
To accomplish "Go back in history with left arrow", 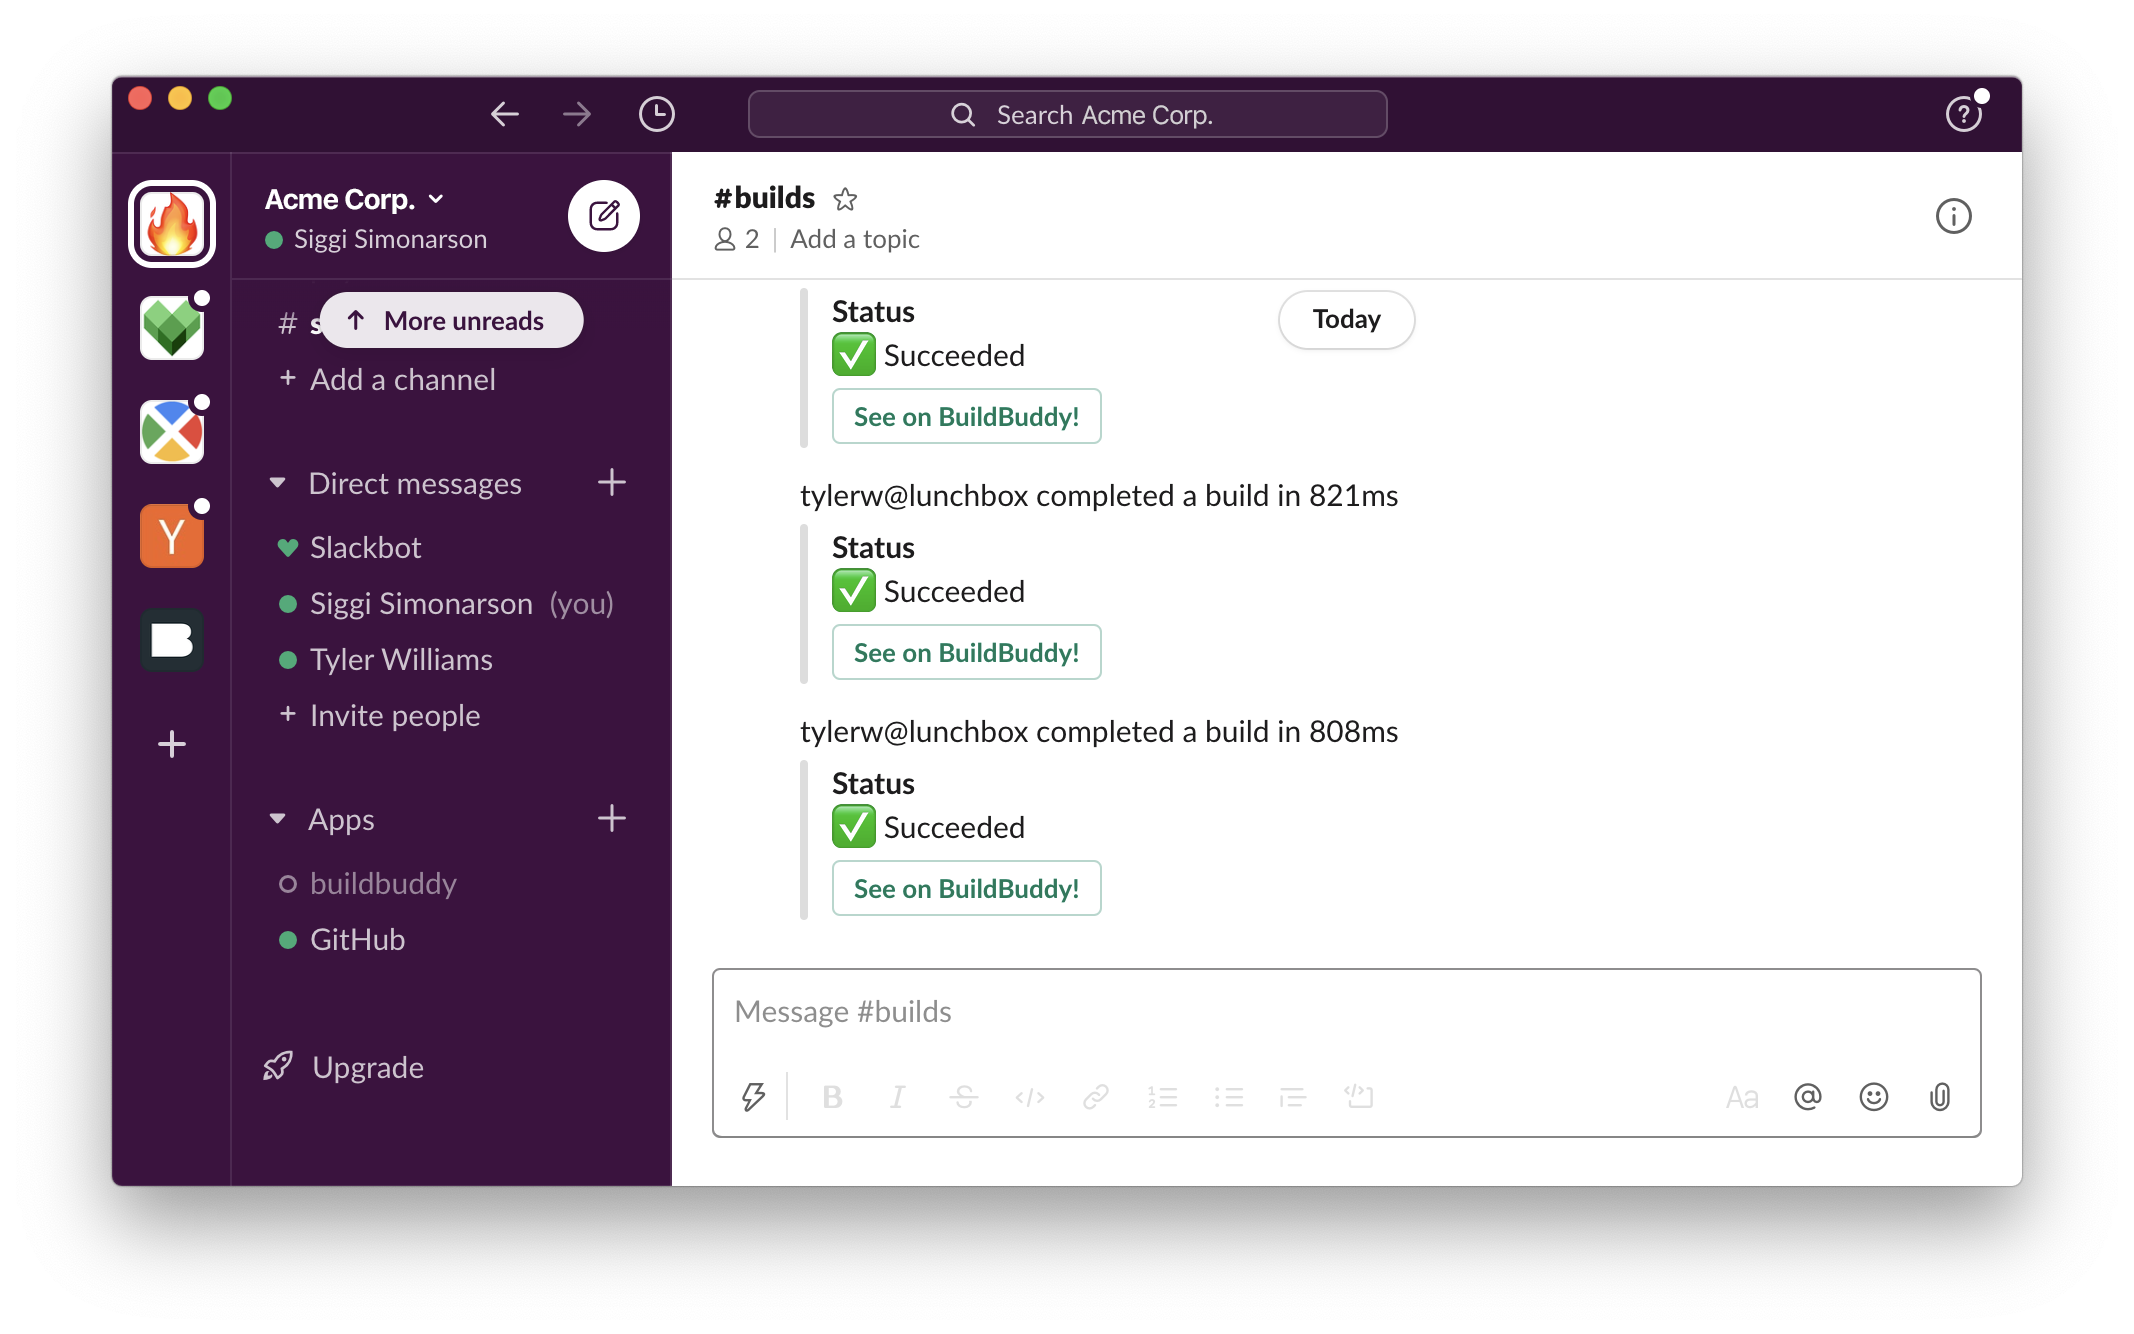I will click(505, 114).
